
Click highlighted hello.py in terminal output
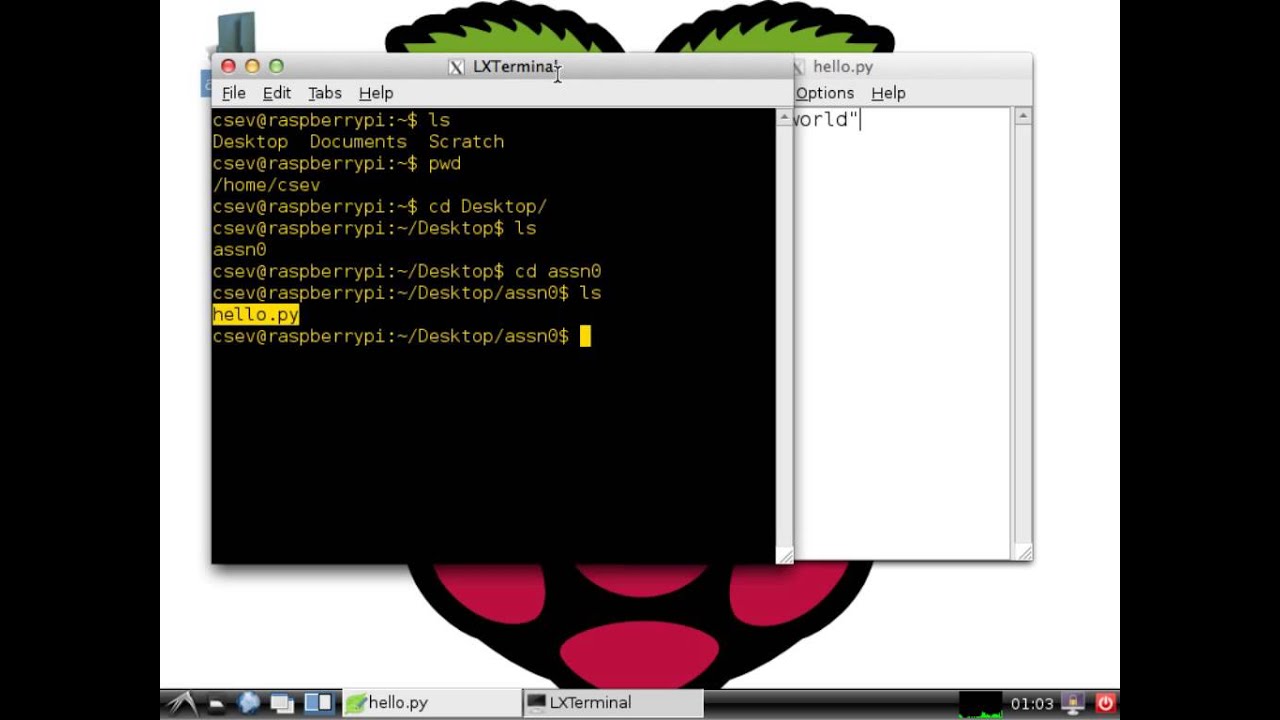coord(256,315)
